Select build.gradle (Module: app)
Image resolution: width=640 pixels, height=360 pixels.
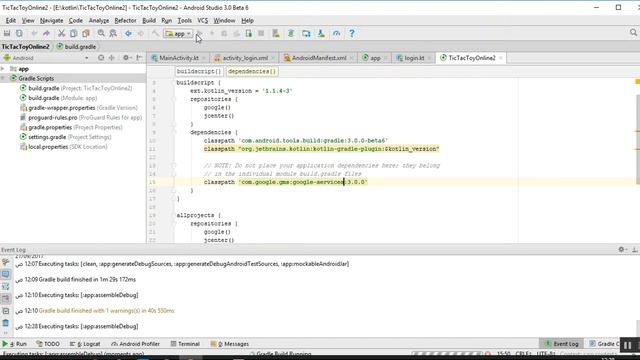(x=58, y=98)
